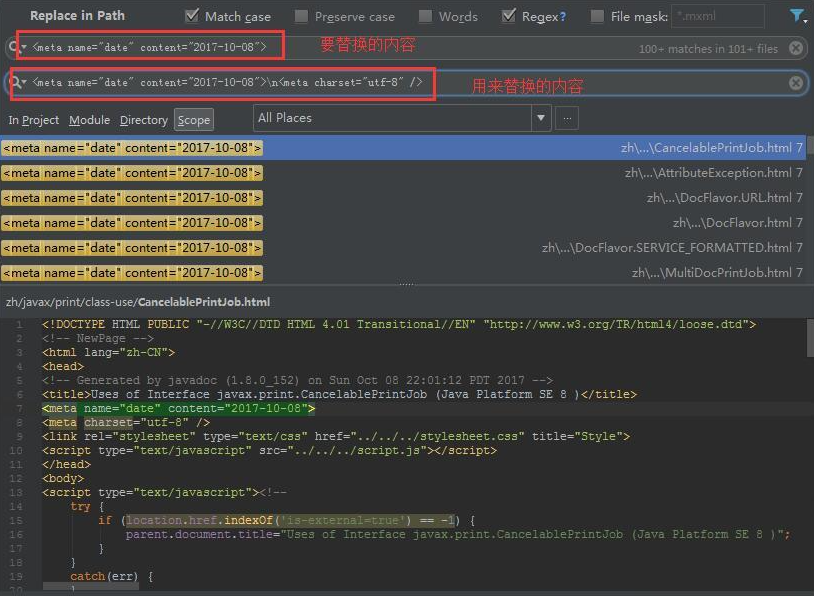Click the DOCTYPE line in code preview

(x=399, y=324)
